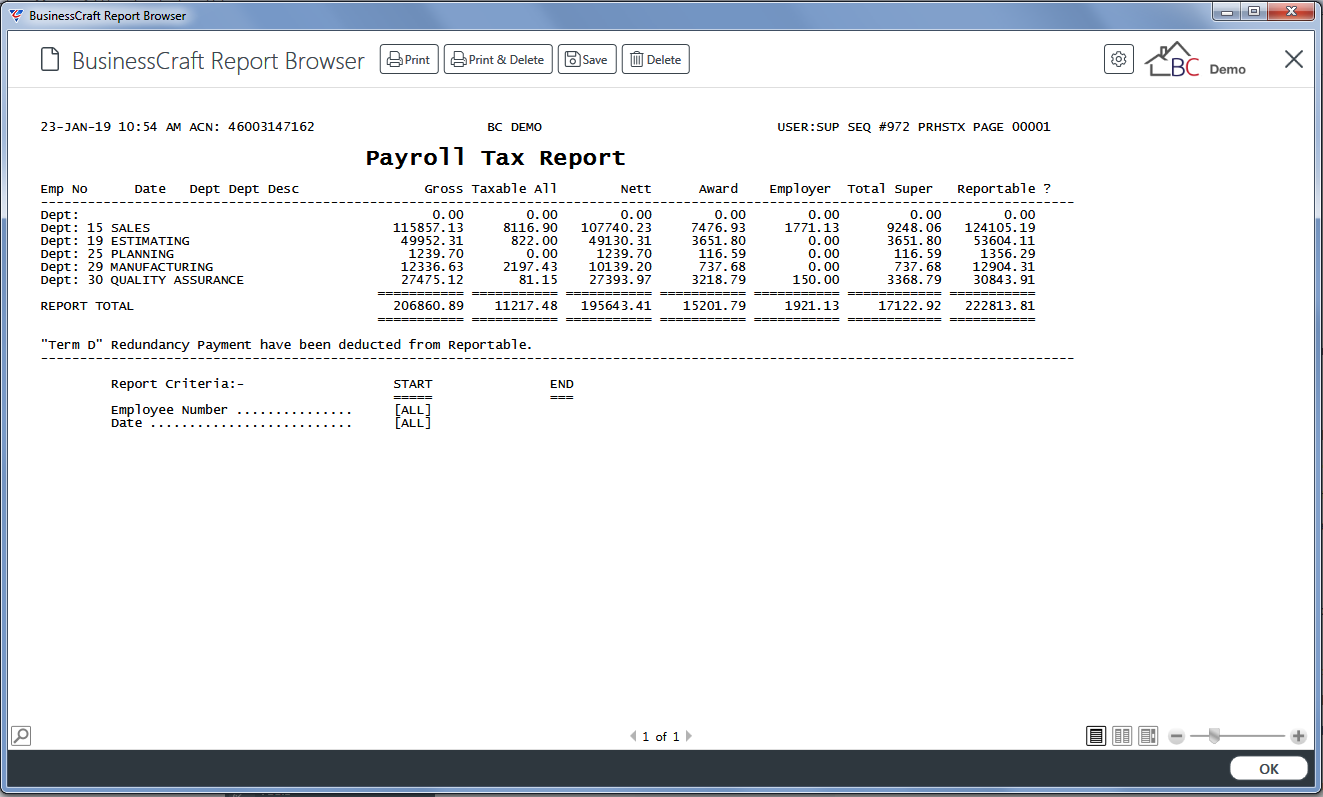This screenshot has height=797, width=1323.
Task: Click the 'Dept: 19 ESTIMATING' row label
Action: click(115, 241)
